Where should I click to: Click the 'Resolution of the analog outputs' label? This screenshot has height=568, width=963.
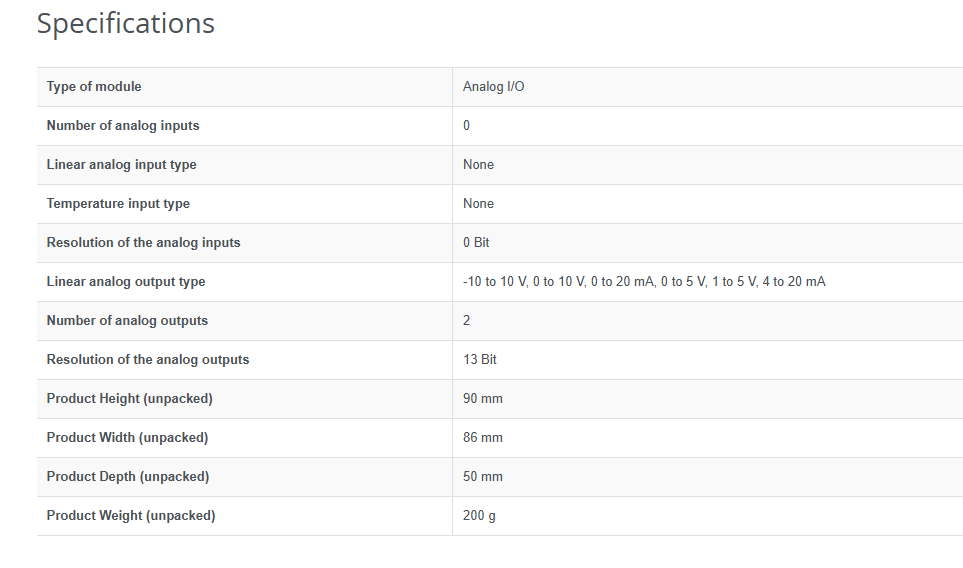pos(148,360)
